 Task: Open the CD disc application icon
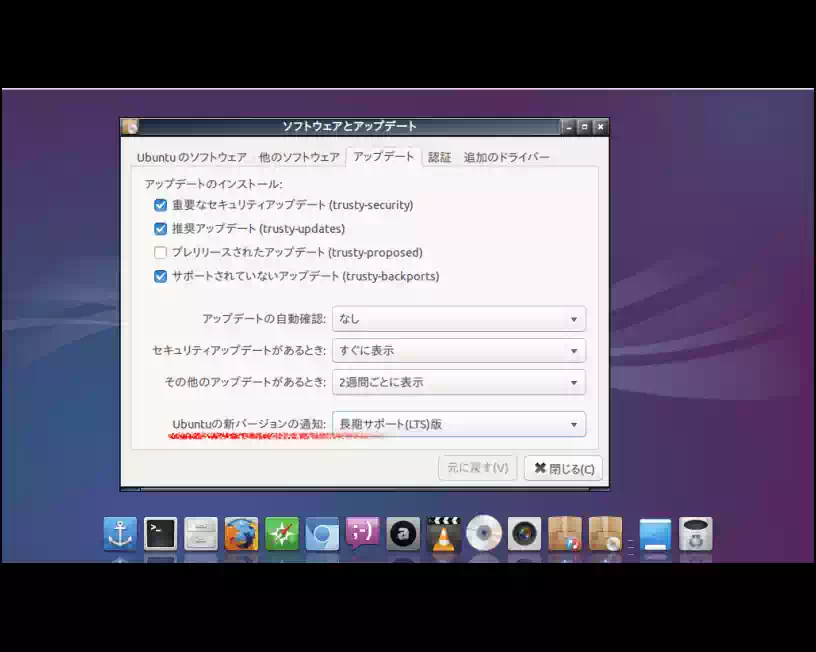484,533
